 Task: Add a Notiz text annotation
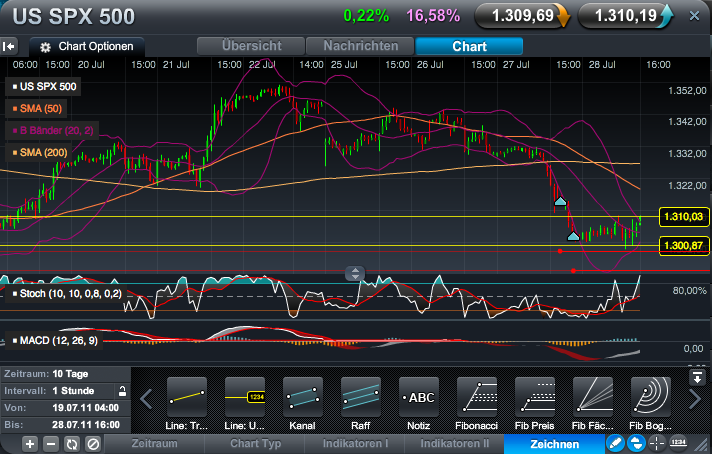[x=419, y=397]
